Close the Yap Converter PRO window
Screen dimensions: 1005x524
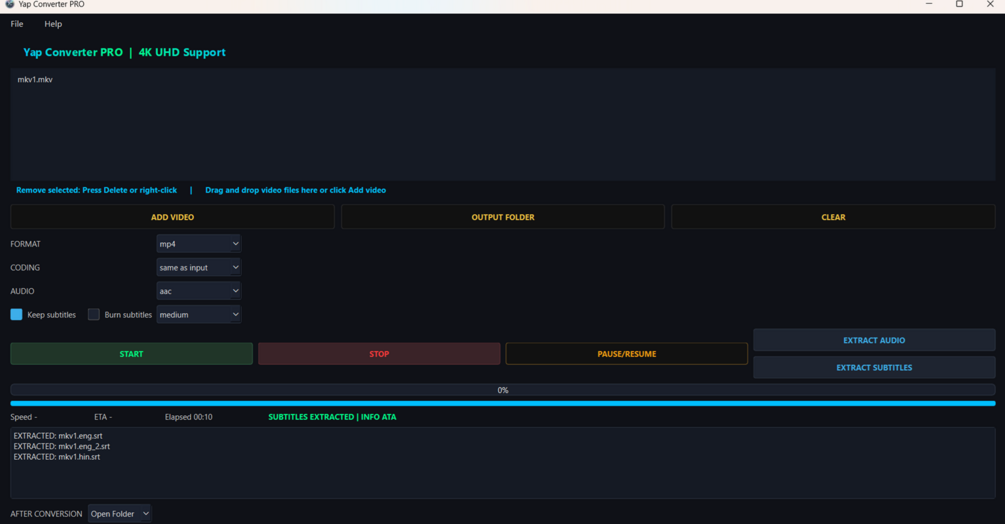[990, 4]
